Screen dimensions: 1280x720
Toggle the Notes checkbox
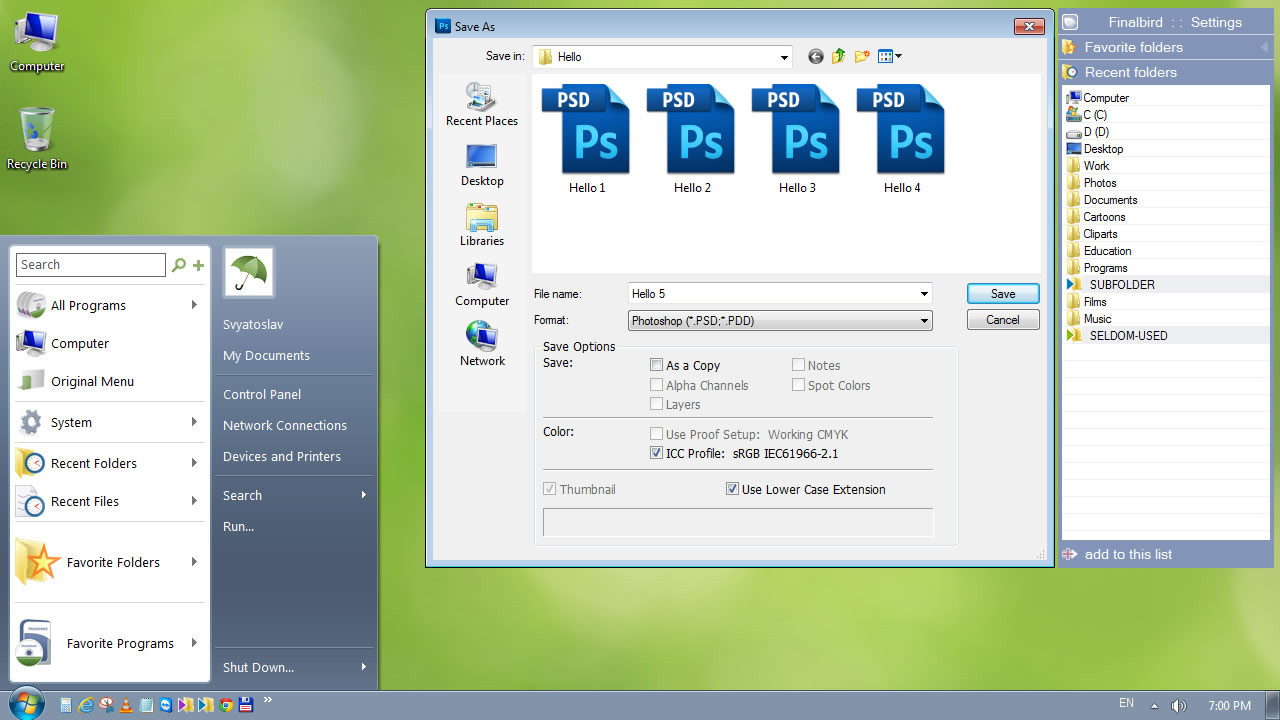pyautogui.click(x=799, y=365)
